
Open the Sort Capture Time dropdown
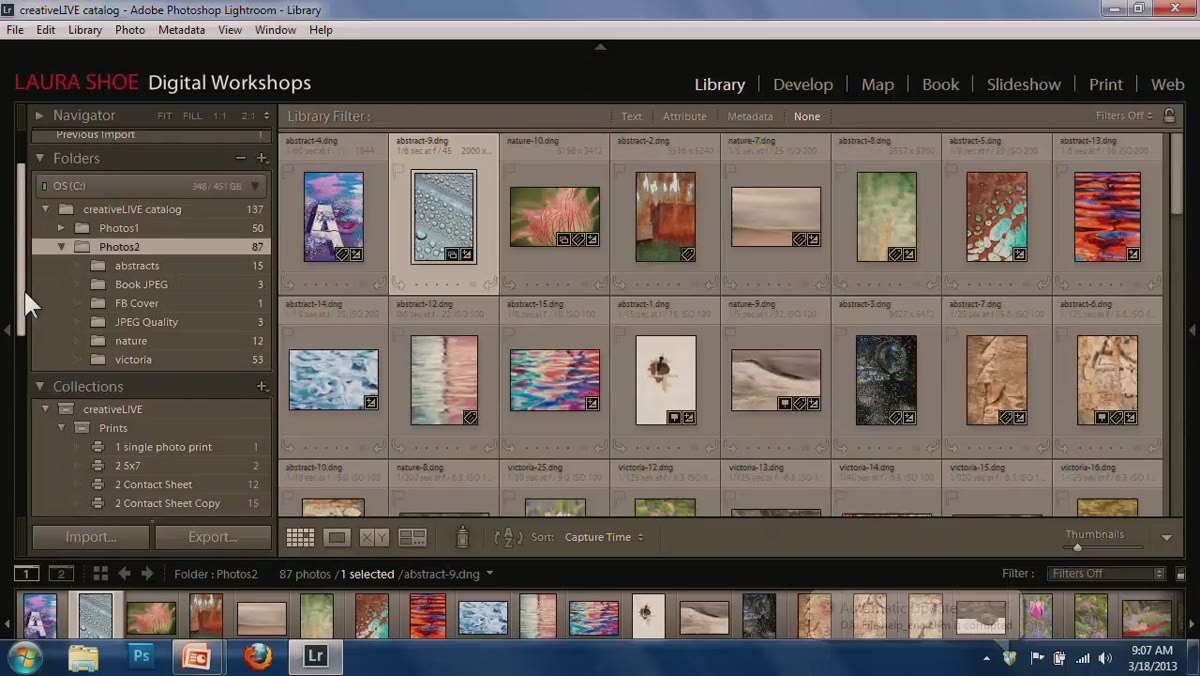604,537
